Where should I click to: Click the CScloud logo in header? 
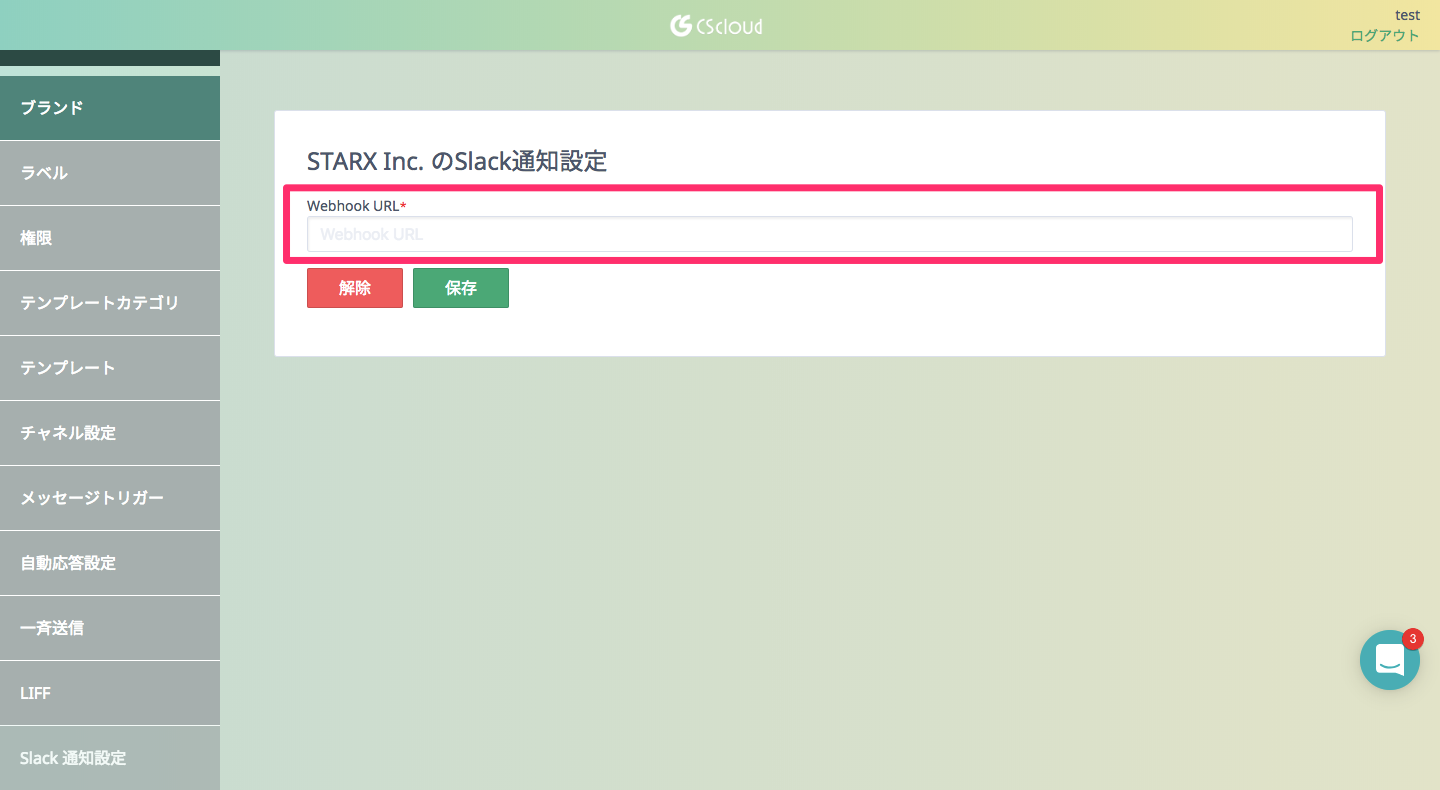716,25
